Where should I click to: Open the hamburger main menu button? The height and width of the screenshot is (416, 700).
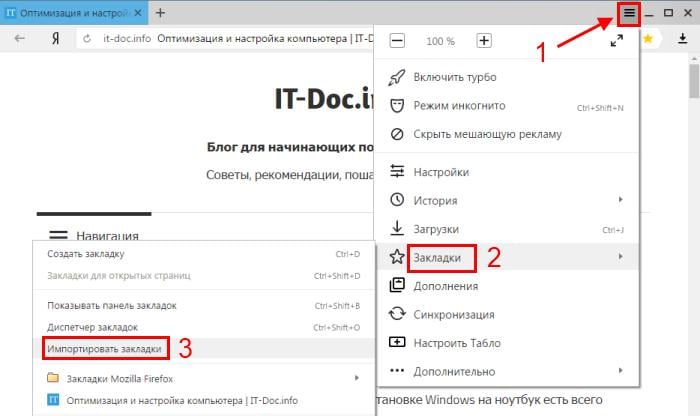[629, 13]
